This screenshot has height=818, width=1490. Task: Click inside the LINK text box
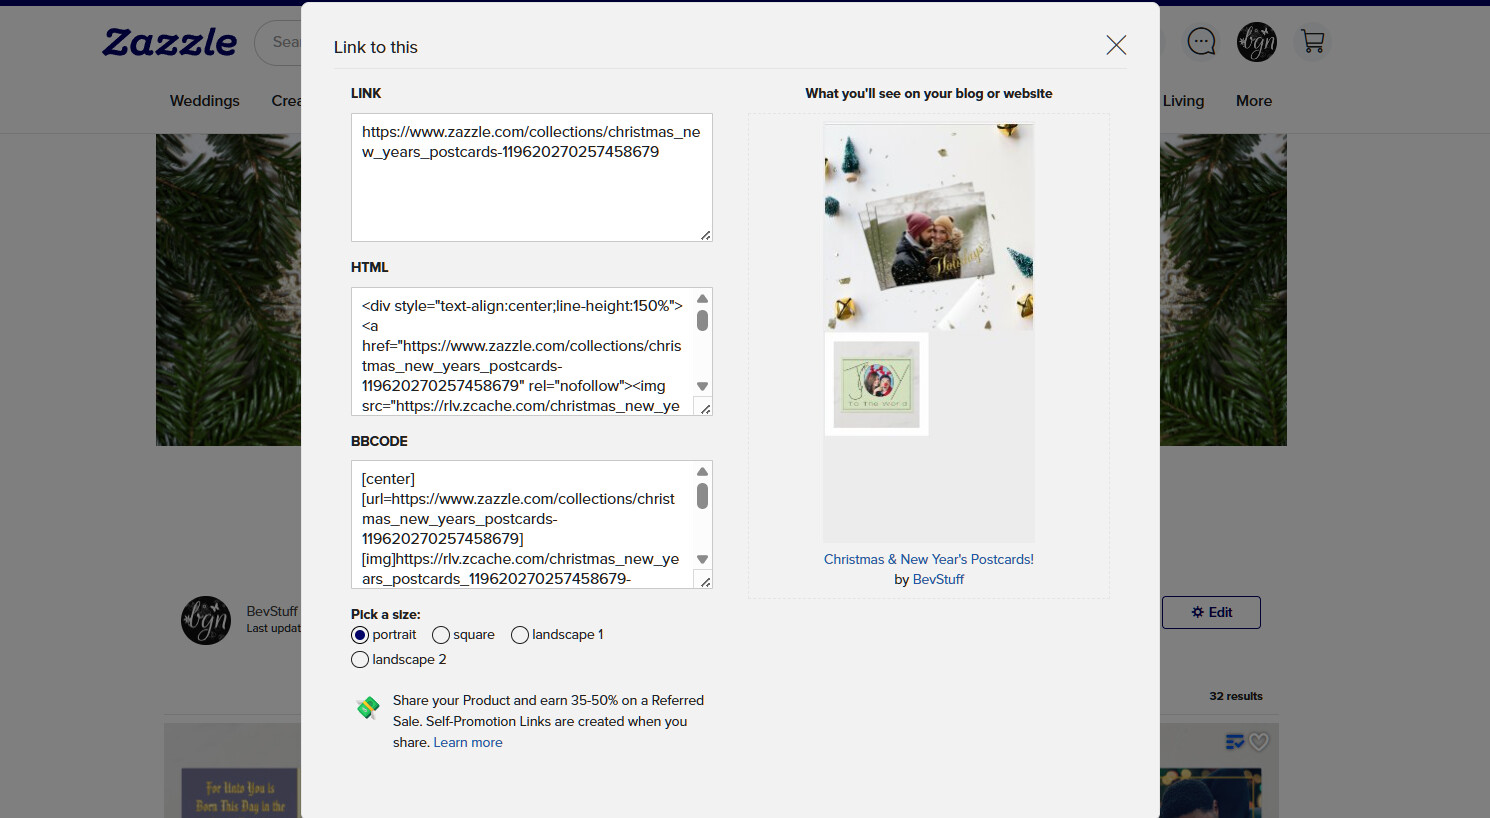(531, 177)
